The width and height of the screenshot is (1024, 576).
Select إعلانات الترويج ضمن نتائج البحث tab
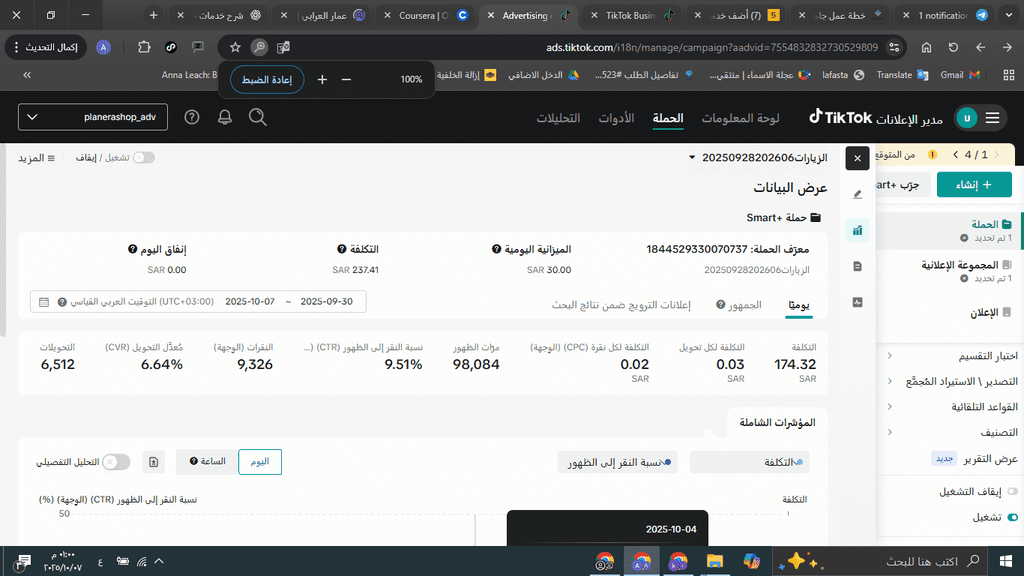621,305
